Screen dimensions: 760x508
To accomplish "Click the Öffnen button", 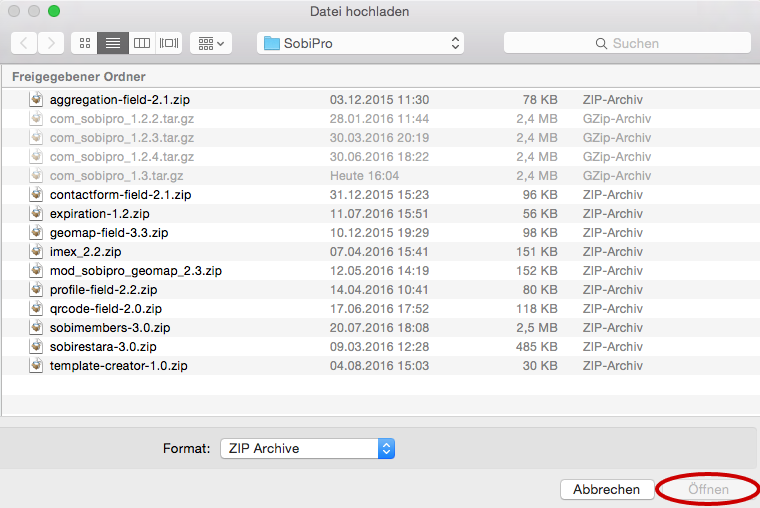I will [x=708, y=490].
